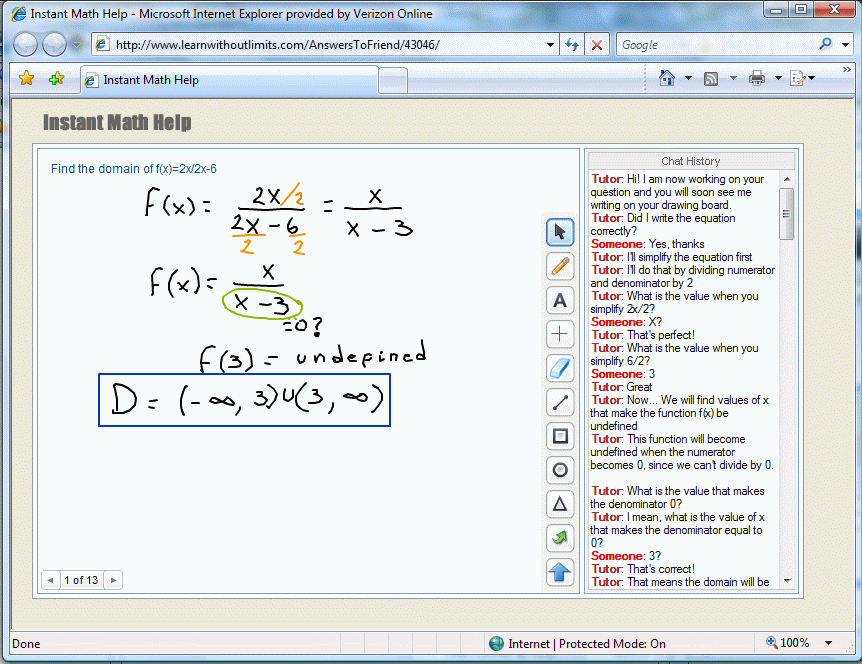Click the blue up arrow button

click(x=560, y=572)
